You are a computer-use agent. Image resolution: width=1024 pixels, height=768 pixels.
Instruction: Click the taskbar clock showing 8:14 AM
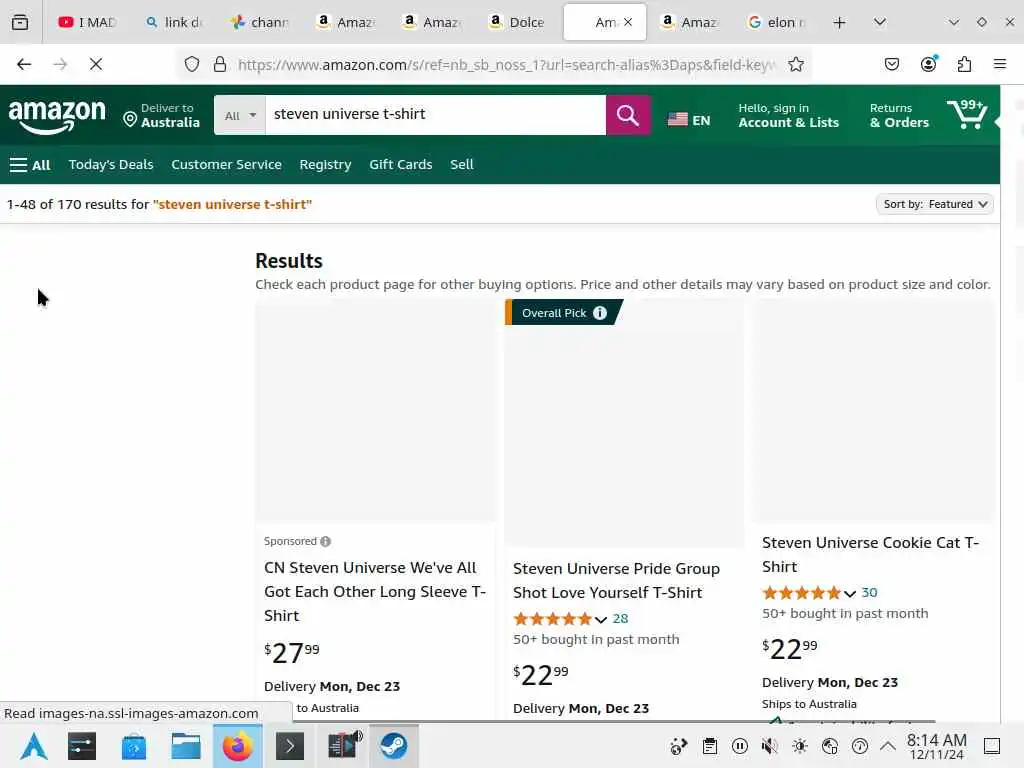tap(936, 746)
